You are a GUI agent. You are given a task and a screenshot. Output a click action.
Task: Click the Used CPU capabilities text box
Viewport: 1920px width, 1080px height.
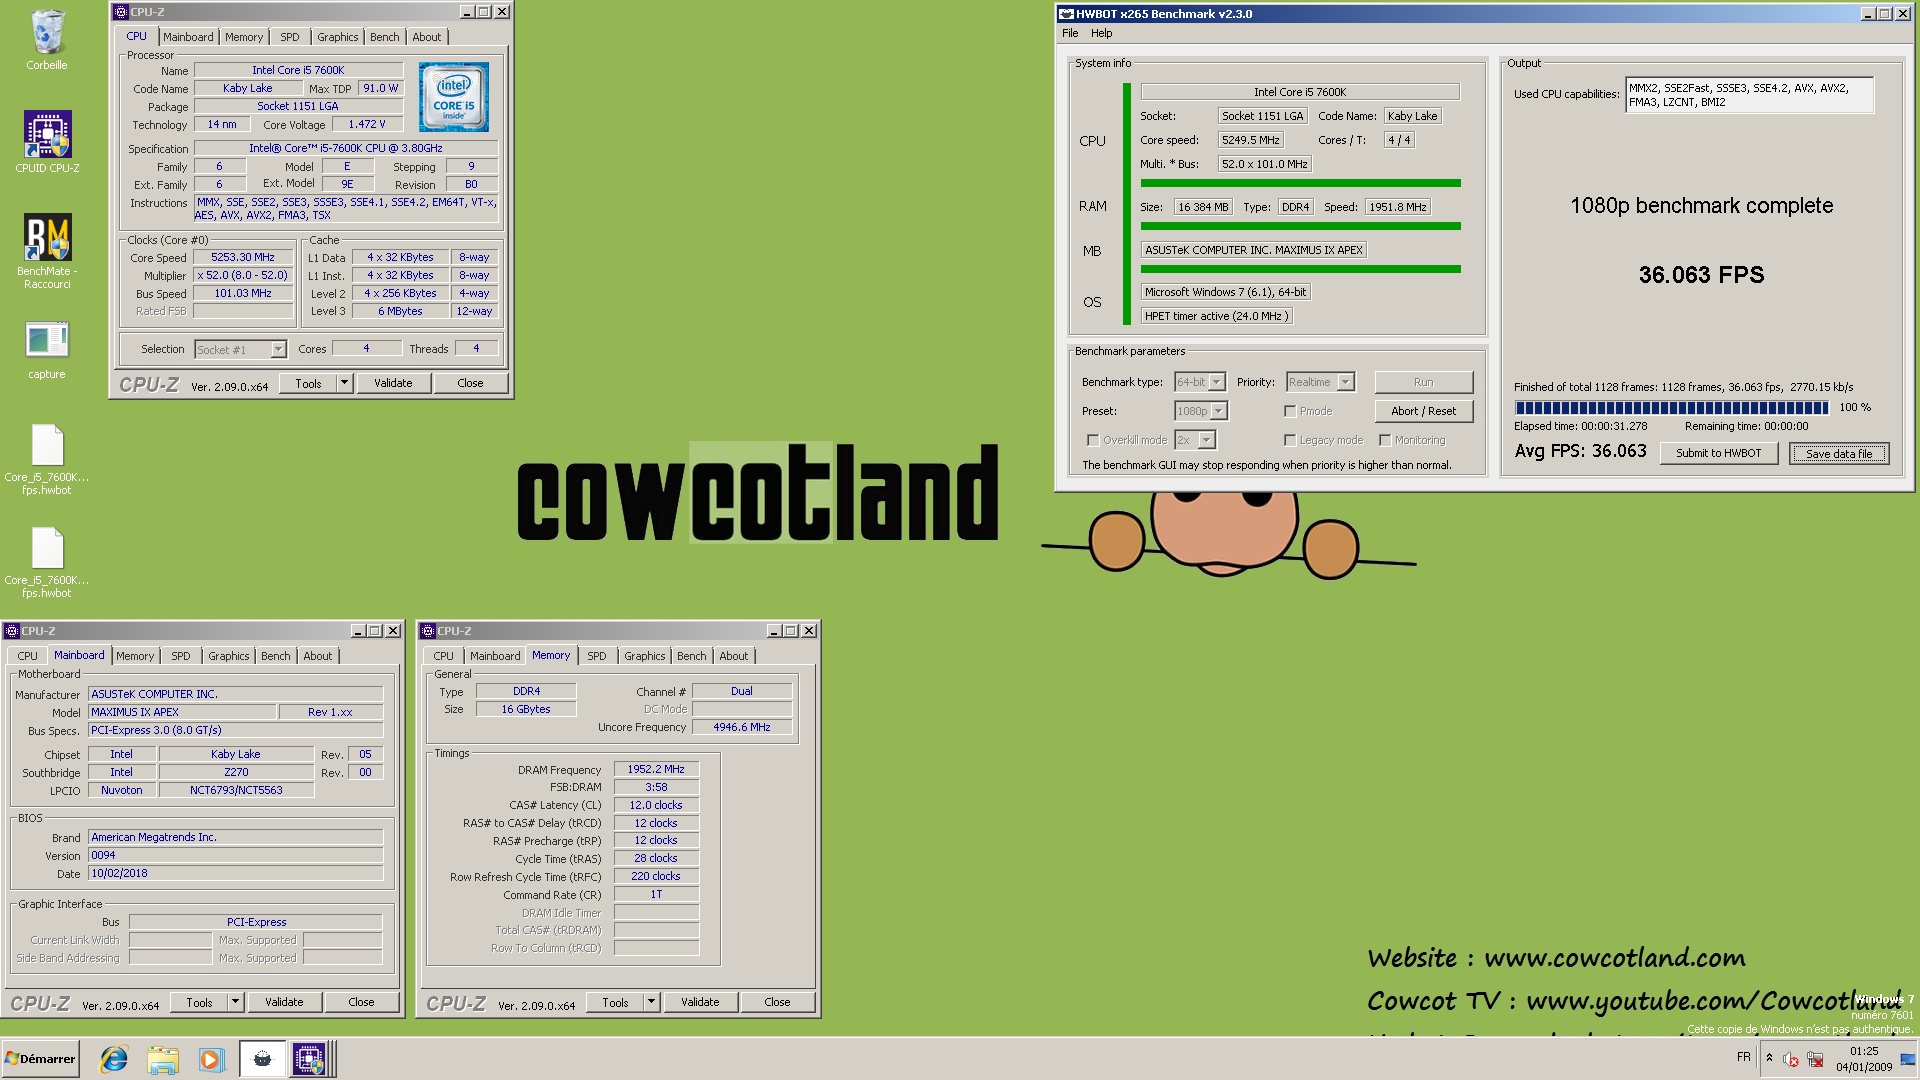point(1749,95)
